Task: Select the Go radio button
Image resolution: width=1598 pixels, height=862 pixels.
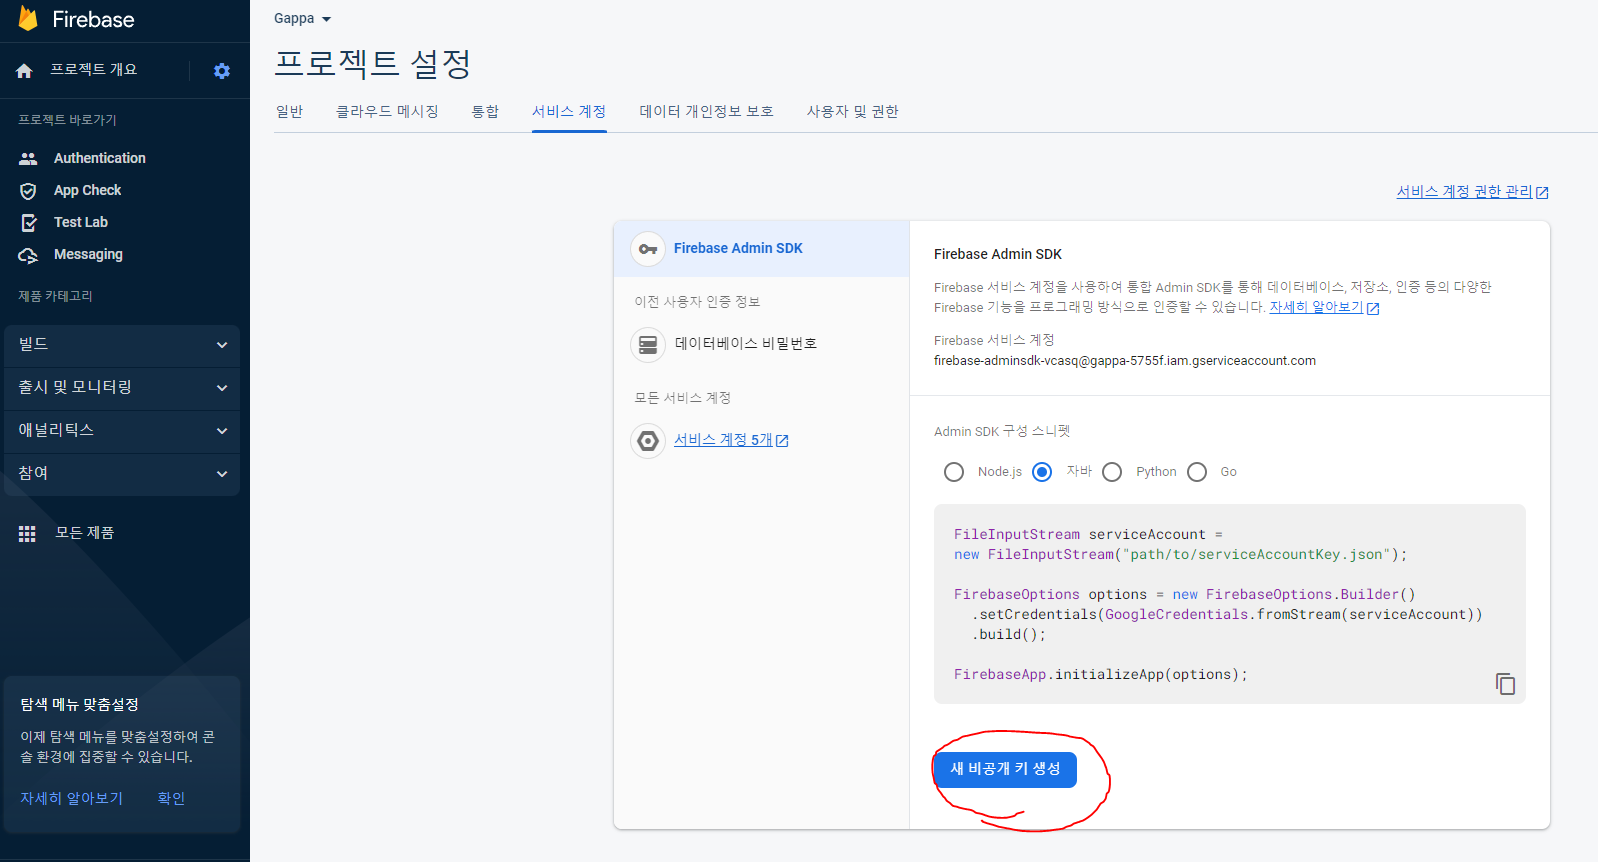Action: coord(1197,472)
